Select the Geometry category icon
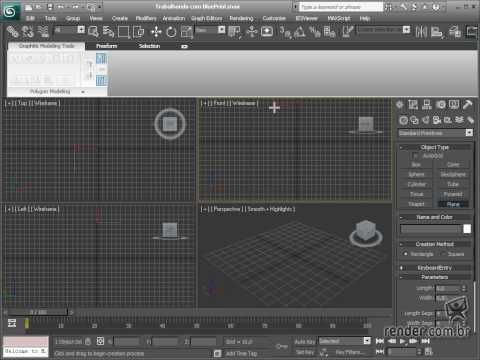480x360 pixels. click(403, 120)
